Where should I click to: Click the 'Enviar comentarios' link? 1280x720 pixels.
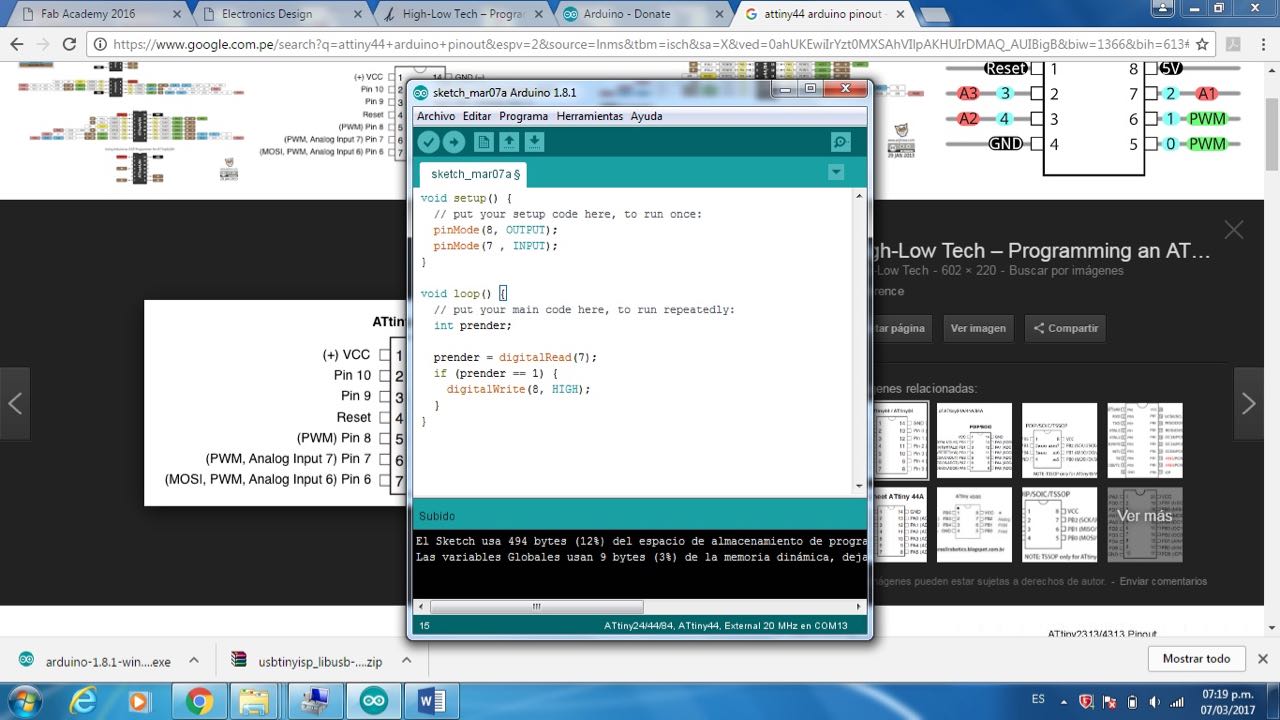[1163, 581]
